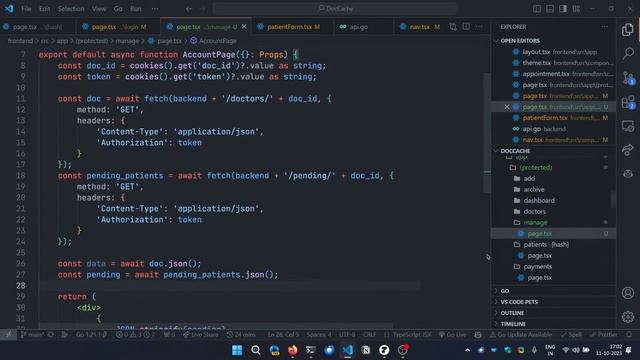Open the Manage gear icon
Screen dimensions: 640x360
click(628, 317)
